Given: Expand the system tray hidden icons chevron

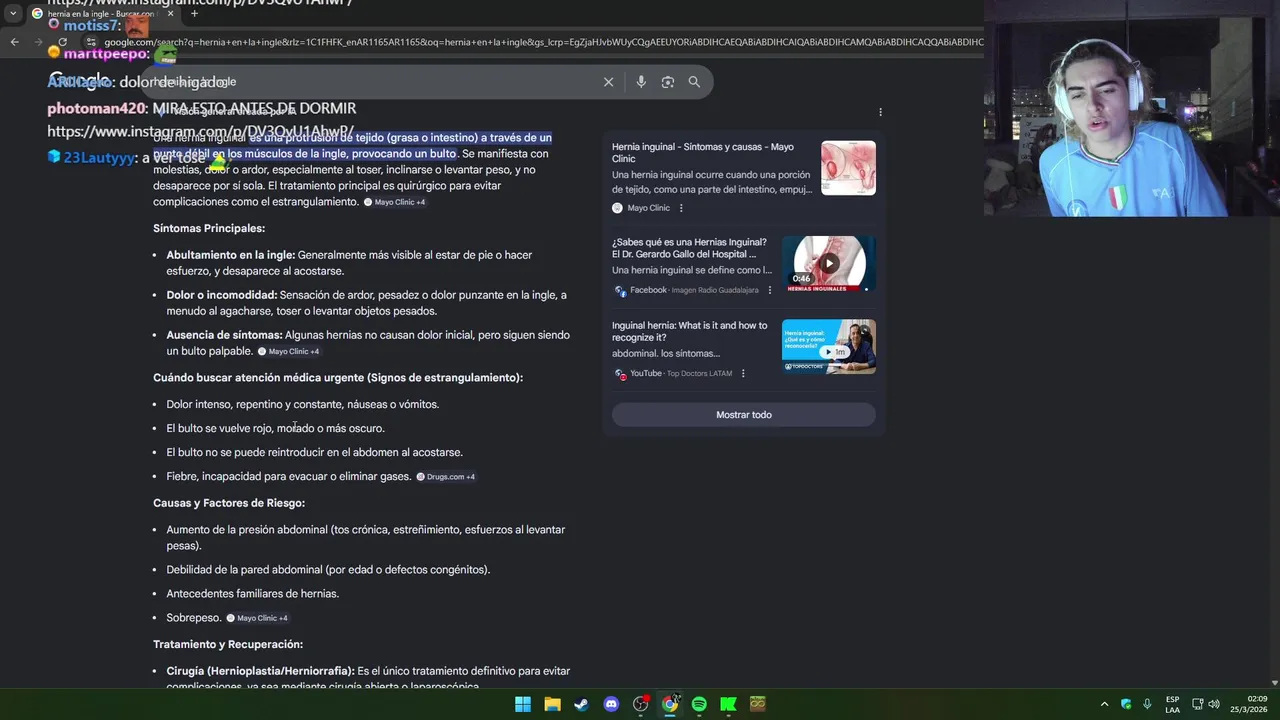Looking at the screenshot, I should (x=1104, y=704).
